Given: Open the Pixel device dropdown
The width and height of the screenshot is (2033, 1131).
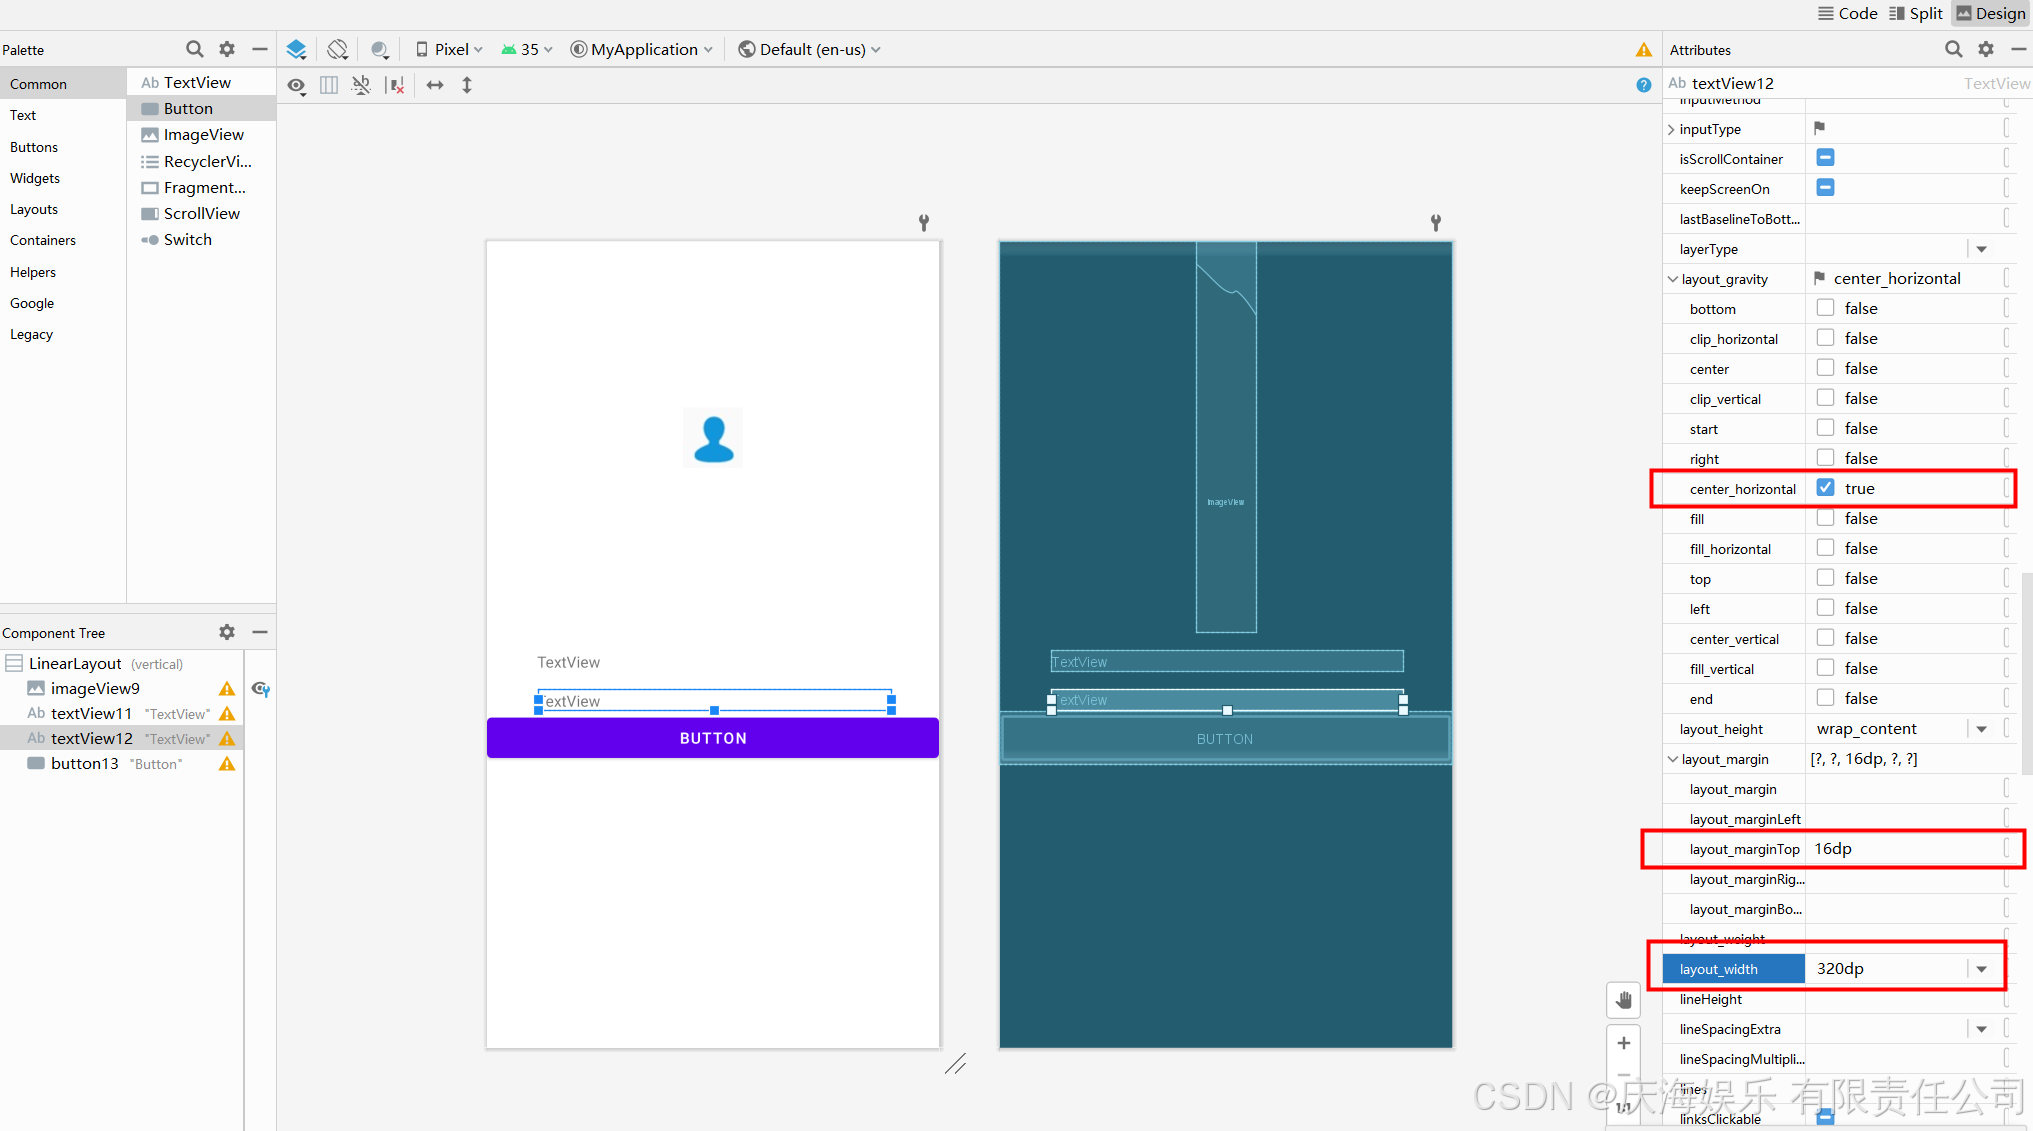Looking at the screenshot, I should click(449, 49).
